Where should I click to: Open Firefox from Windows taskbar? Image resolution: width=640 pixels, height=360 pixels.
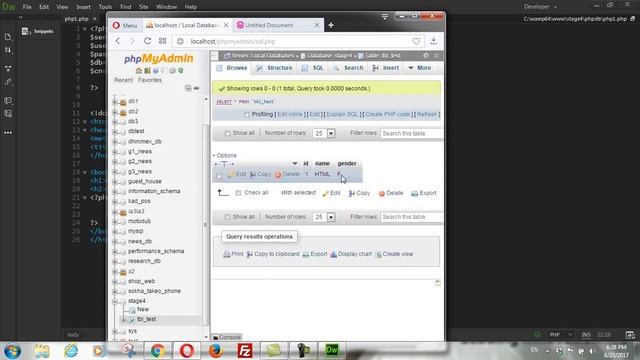point(216,351)
